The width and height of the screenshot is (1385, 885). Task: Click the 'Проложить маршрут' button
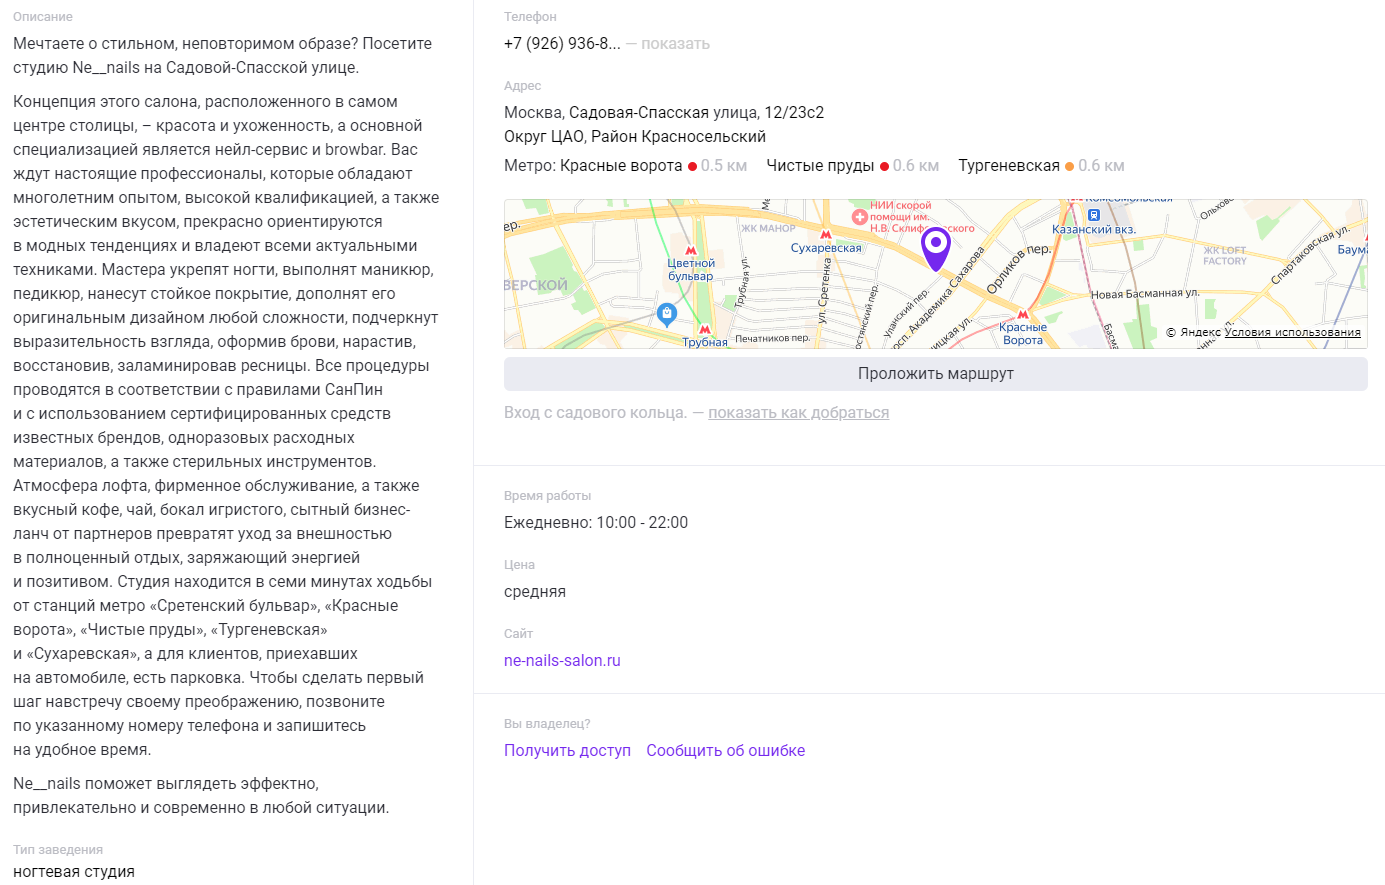point(935,374)
